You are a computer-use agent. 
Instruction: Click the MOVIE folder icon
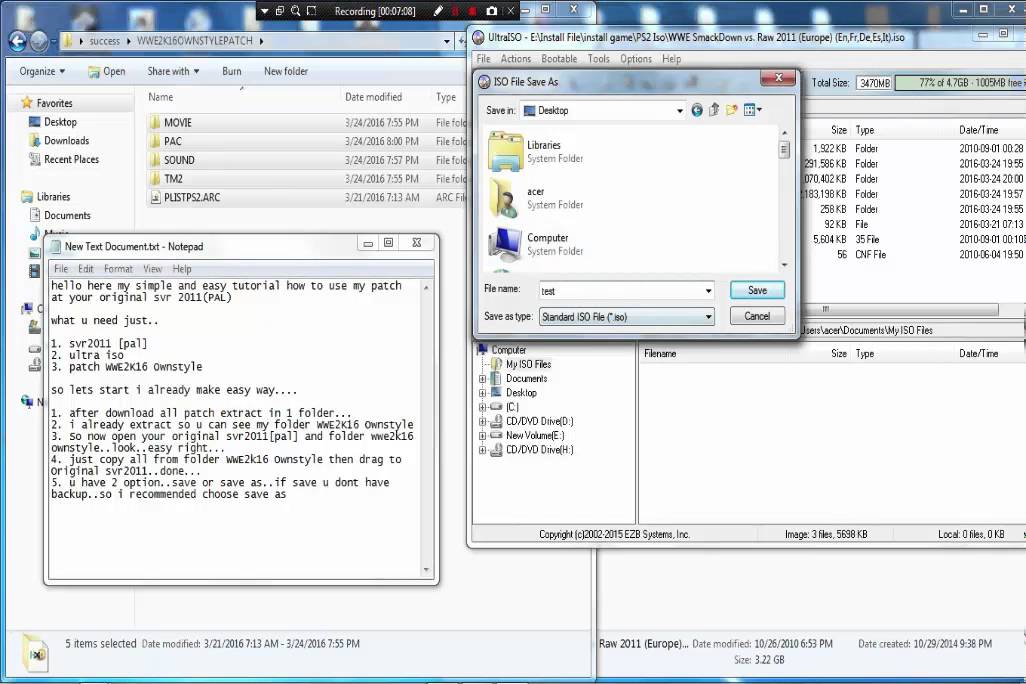tap(155, 122)
